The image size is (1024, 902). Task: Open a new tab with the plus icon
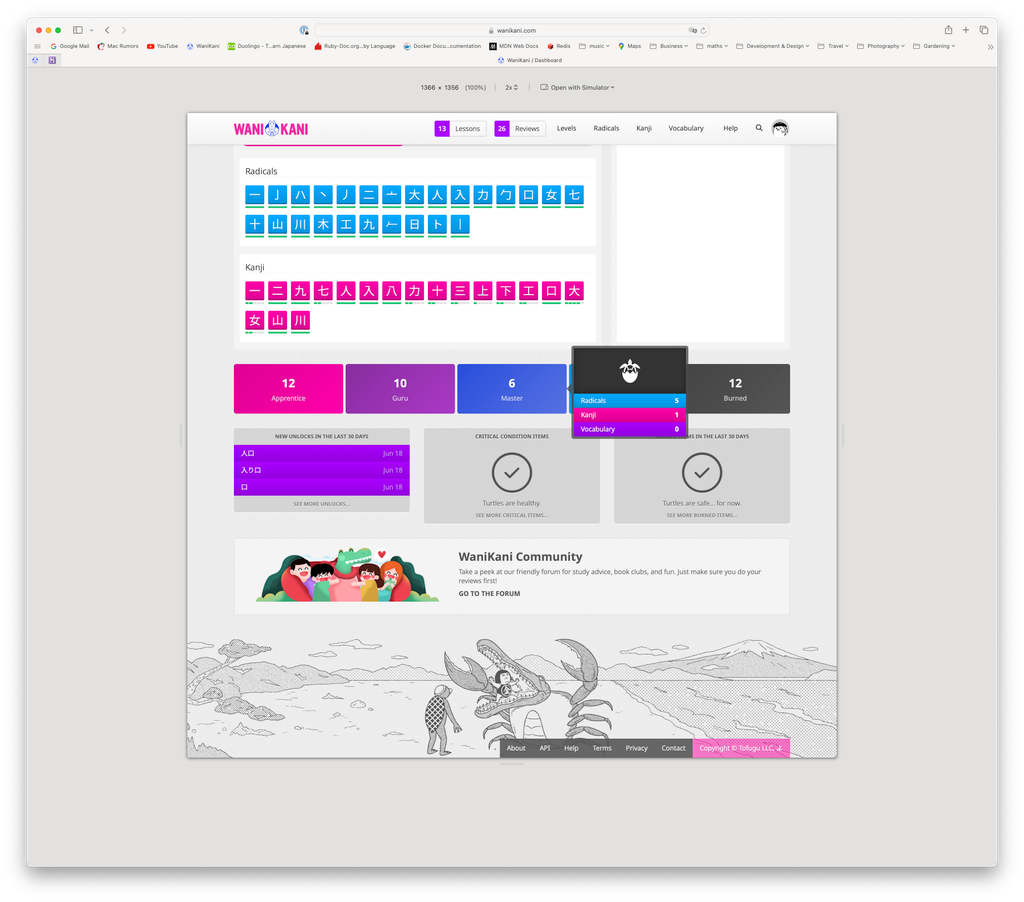[966, 30]
